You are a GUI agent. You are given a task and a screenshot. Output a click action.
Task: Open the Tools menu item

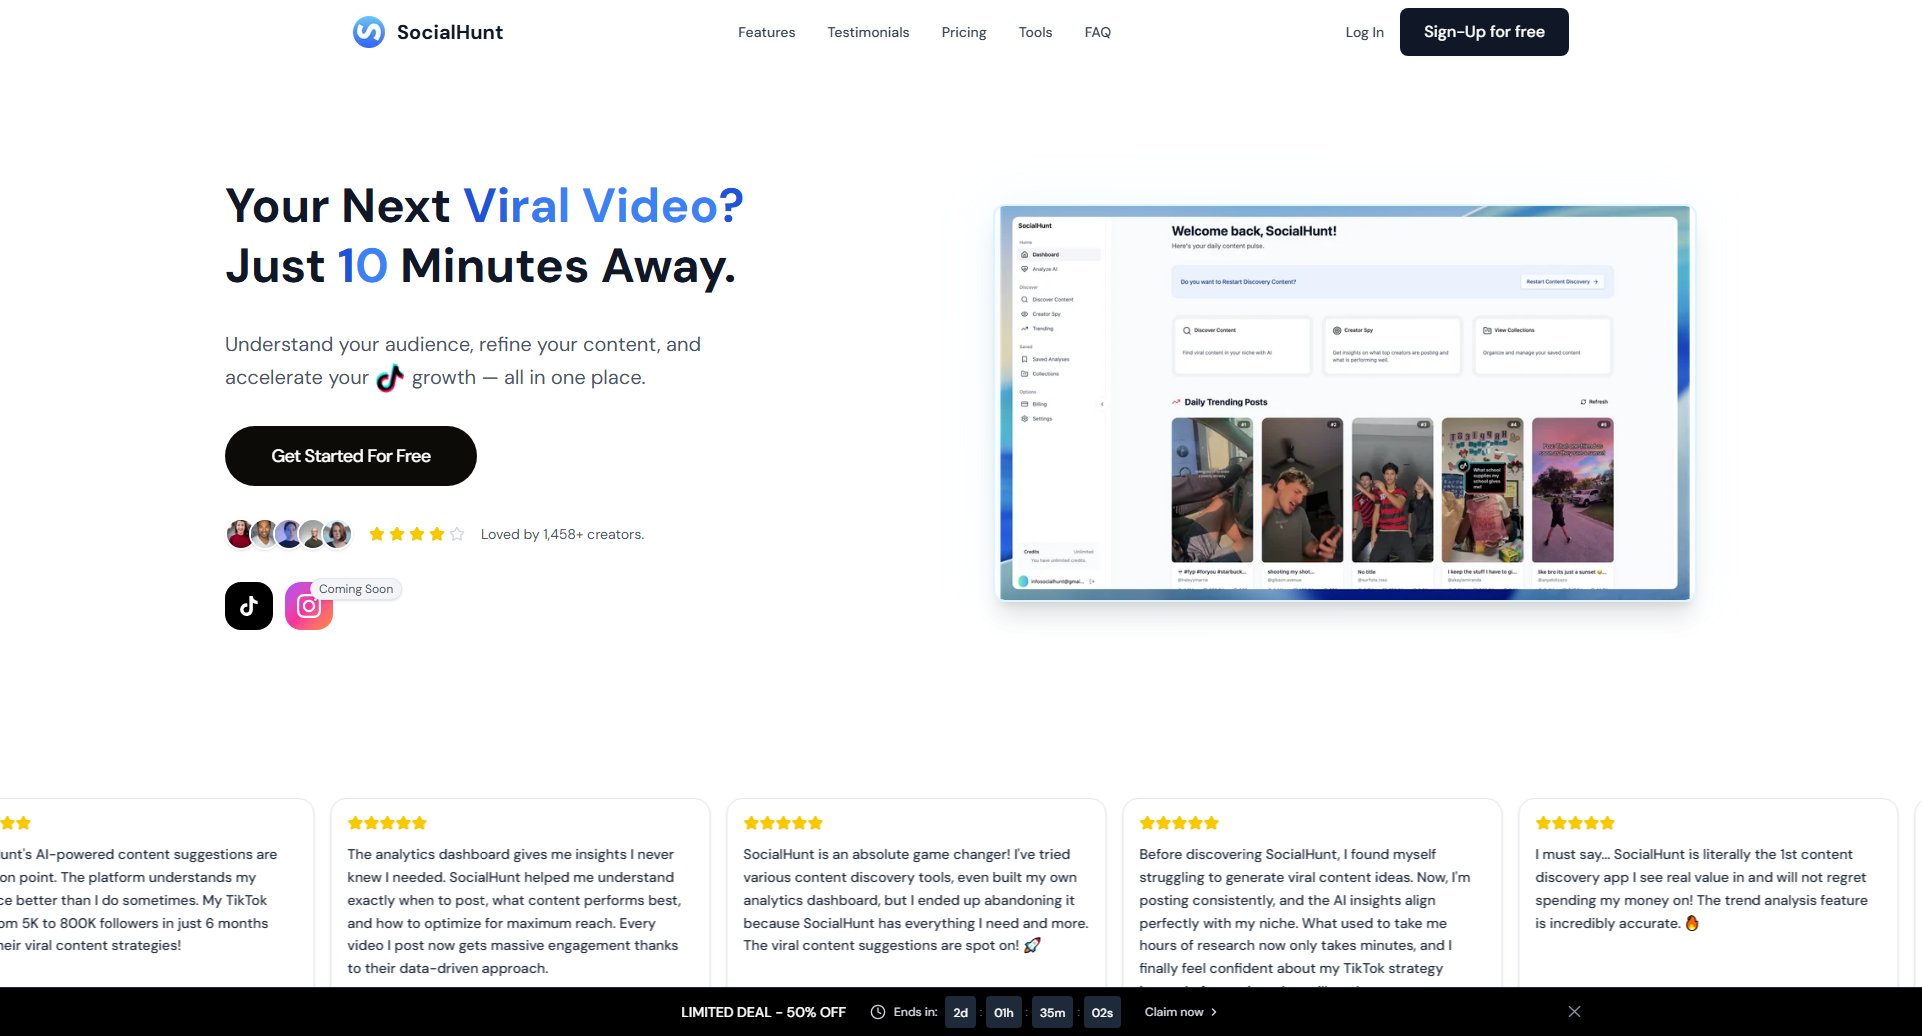coord(1035,31)
